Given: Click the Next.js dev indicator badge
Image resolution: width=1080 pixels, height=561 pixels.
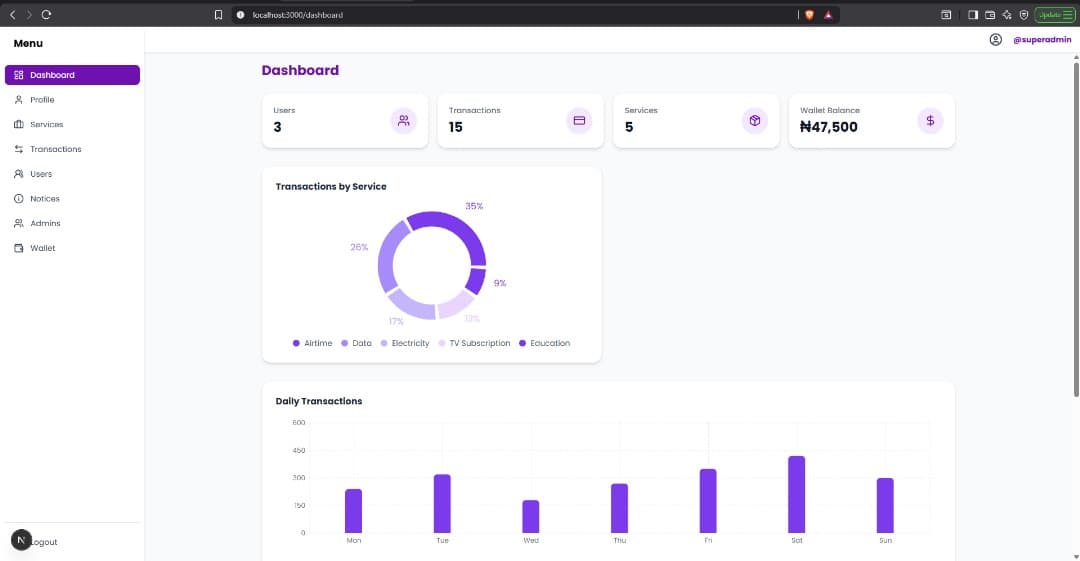Looking at the screenshot, I should 21,540.
